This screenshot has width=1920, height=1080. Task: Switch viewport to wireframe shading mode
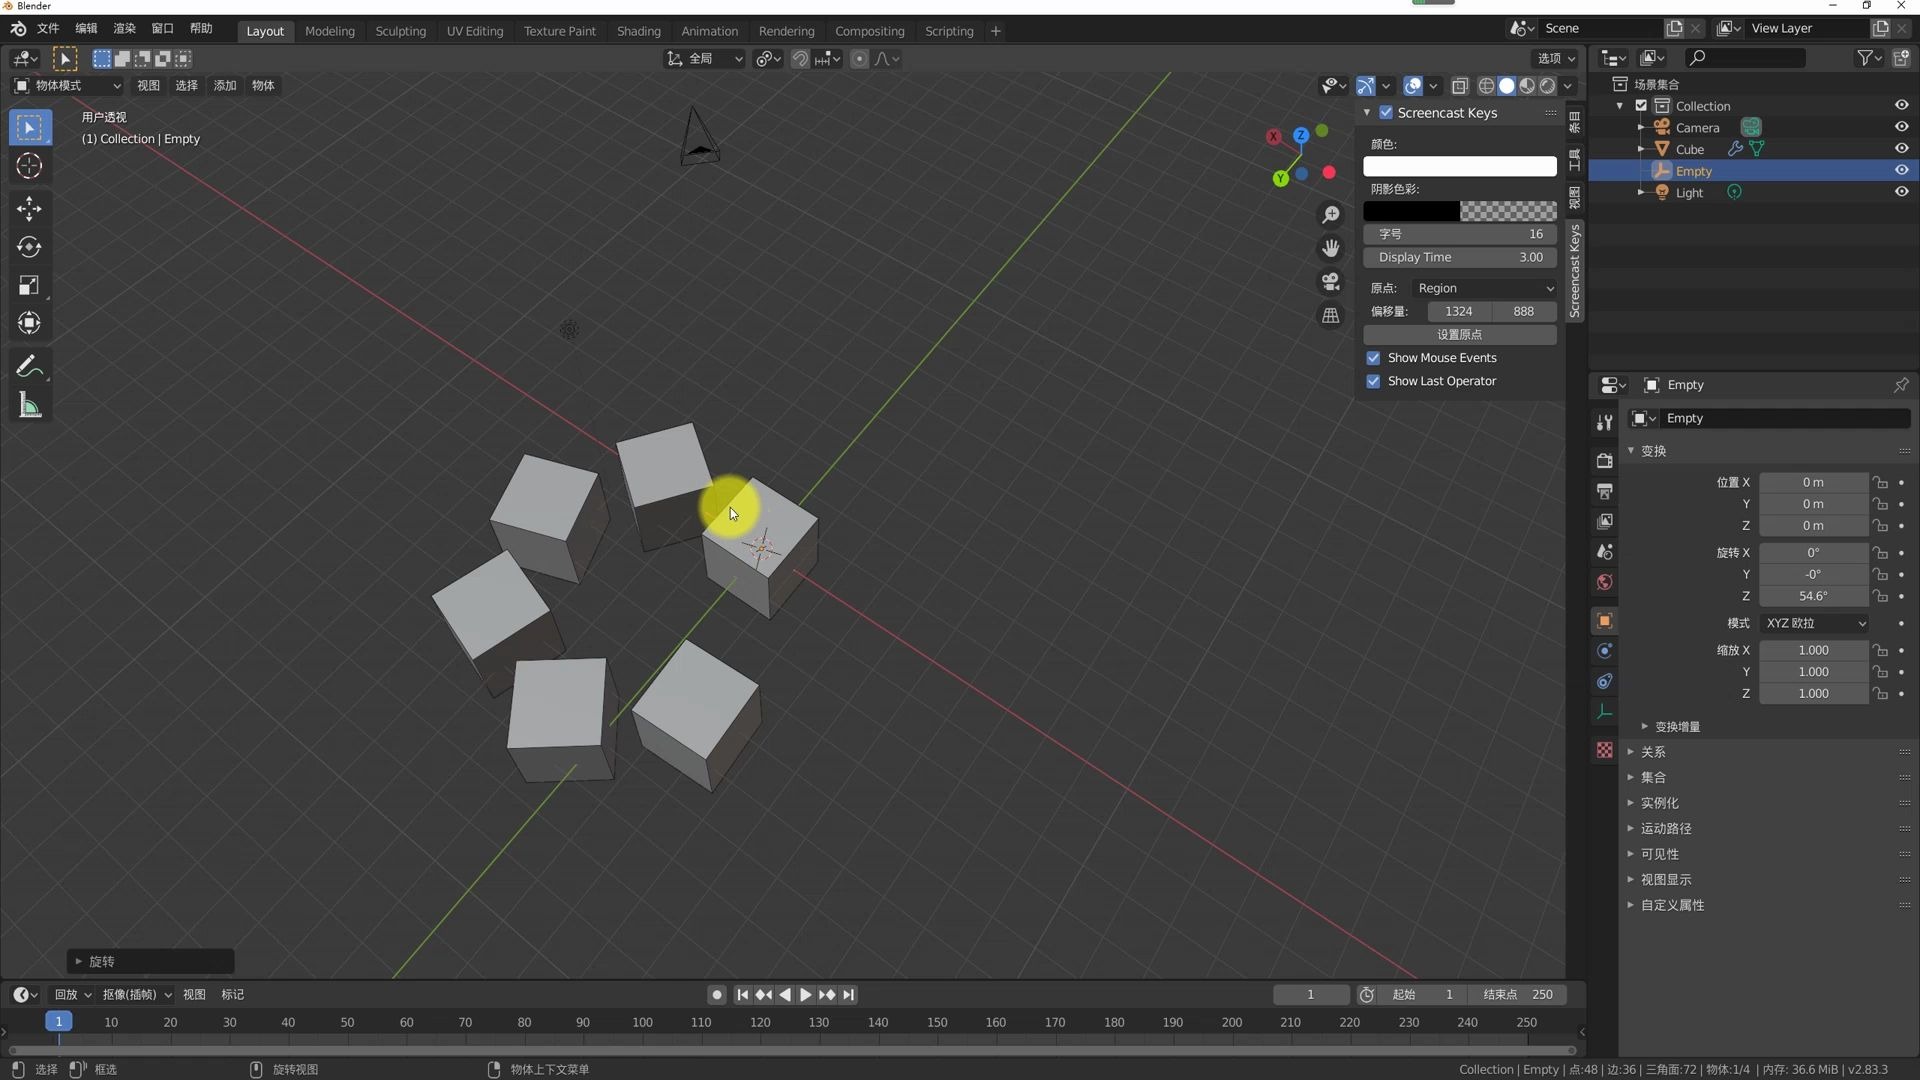click(x=1486, y=86)
